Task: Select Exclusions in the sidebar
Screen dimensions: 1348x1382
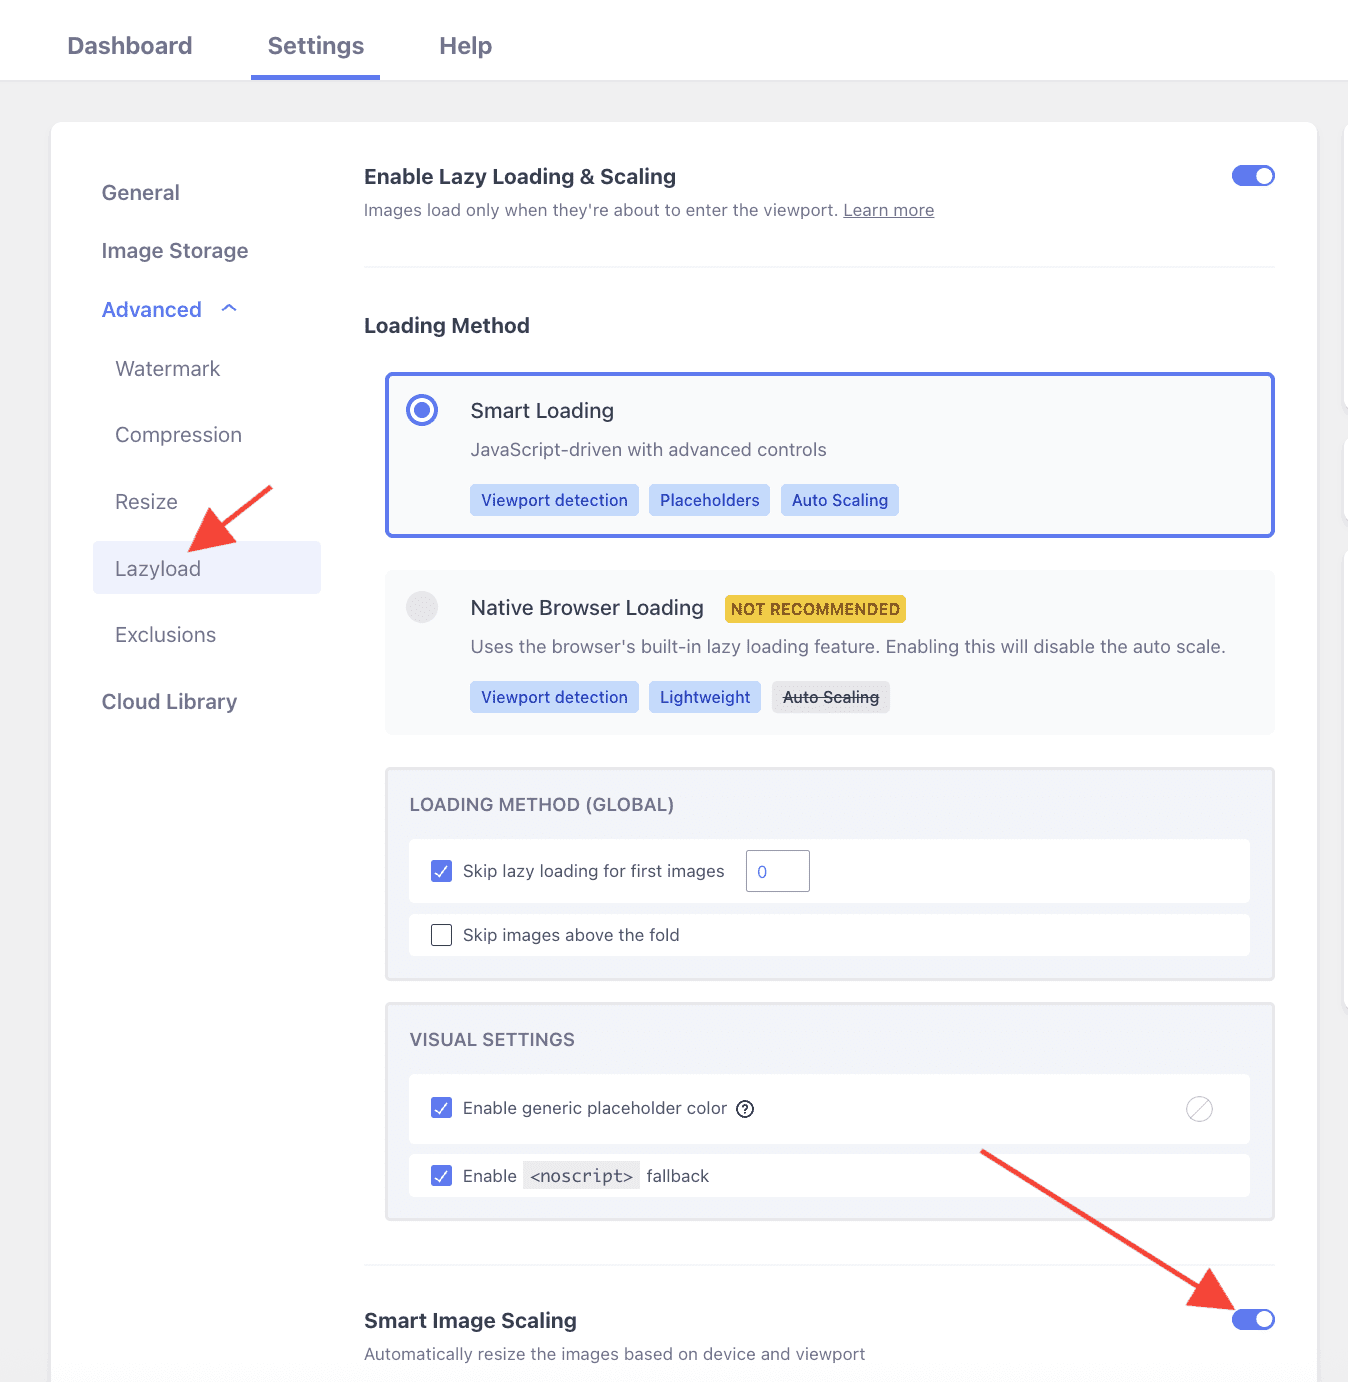Action: 165,635
